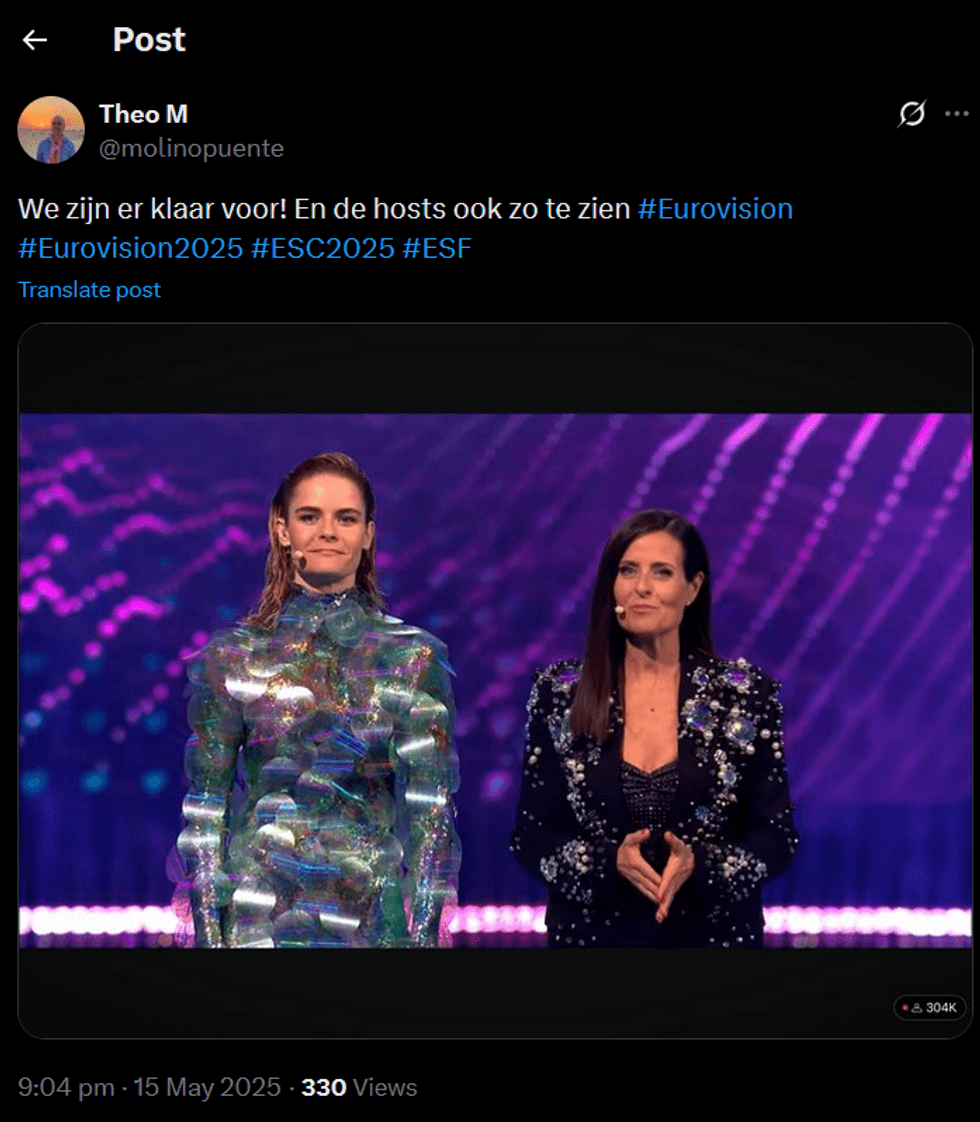The height and width of the screenshot is (1122, 980).
Task: Click the Translate post link
Action: click(x=89, y=290)
